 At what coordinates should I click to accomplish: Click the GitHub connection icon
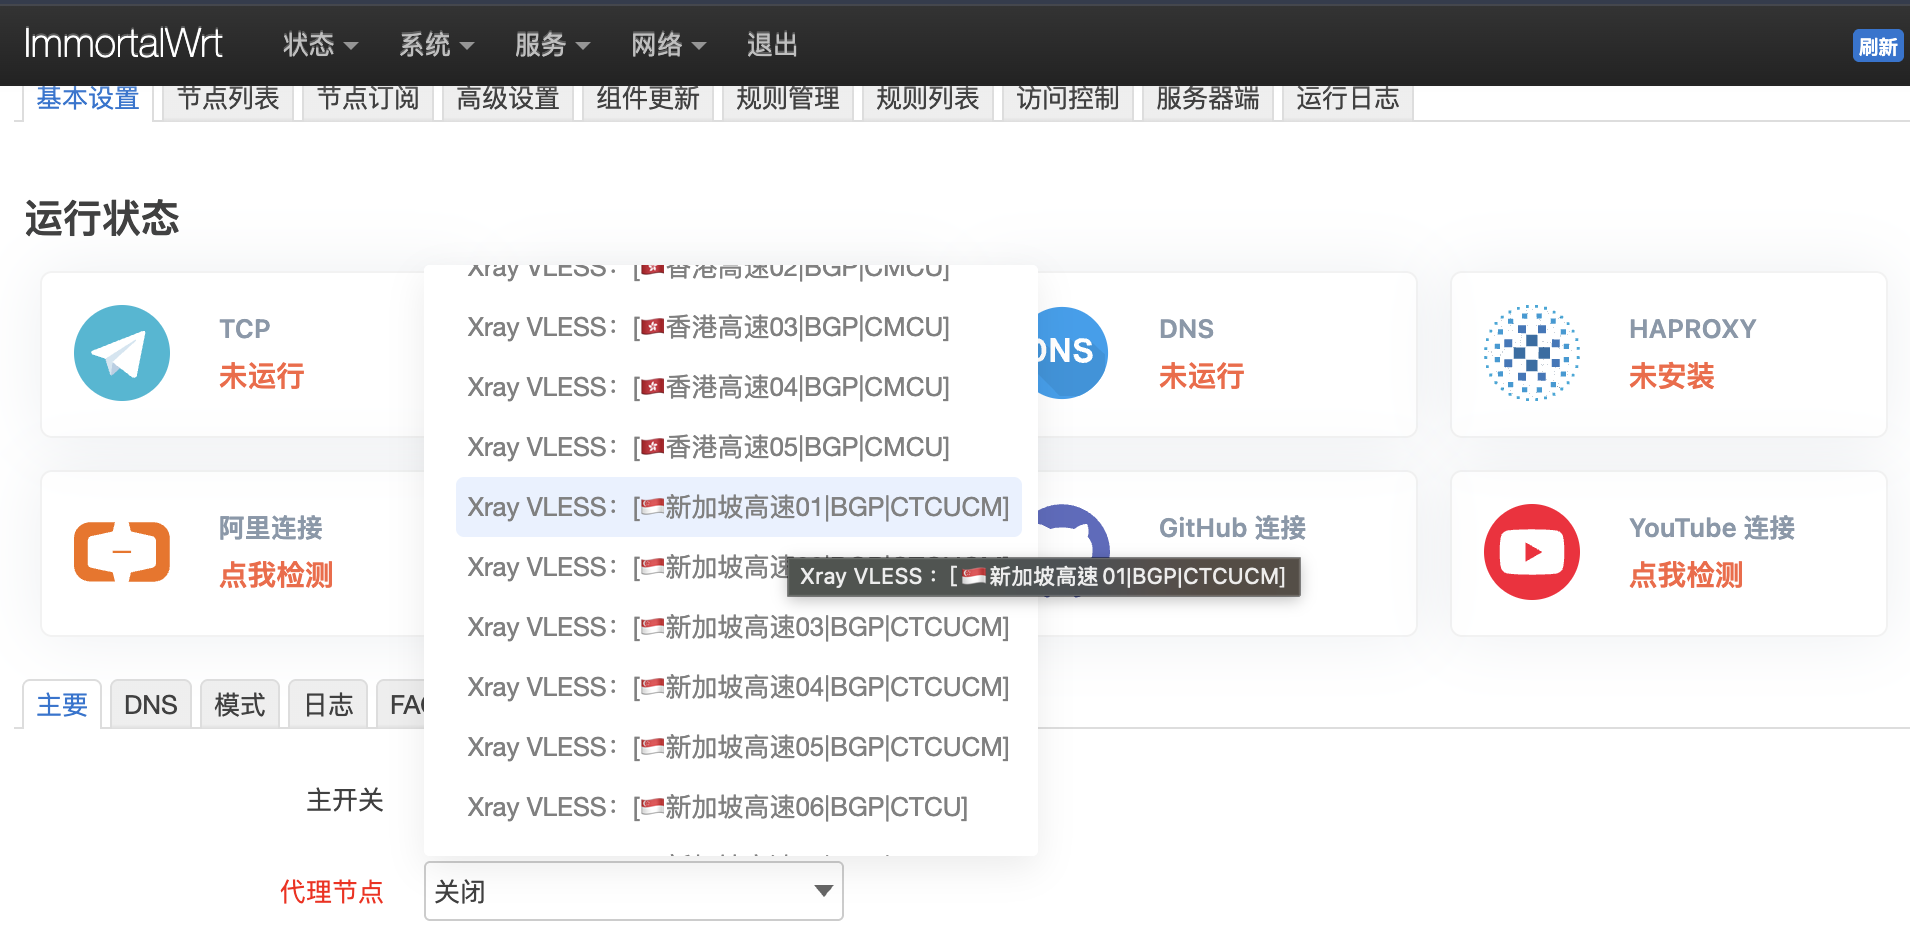coord(1074,530)
